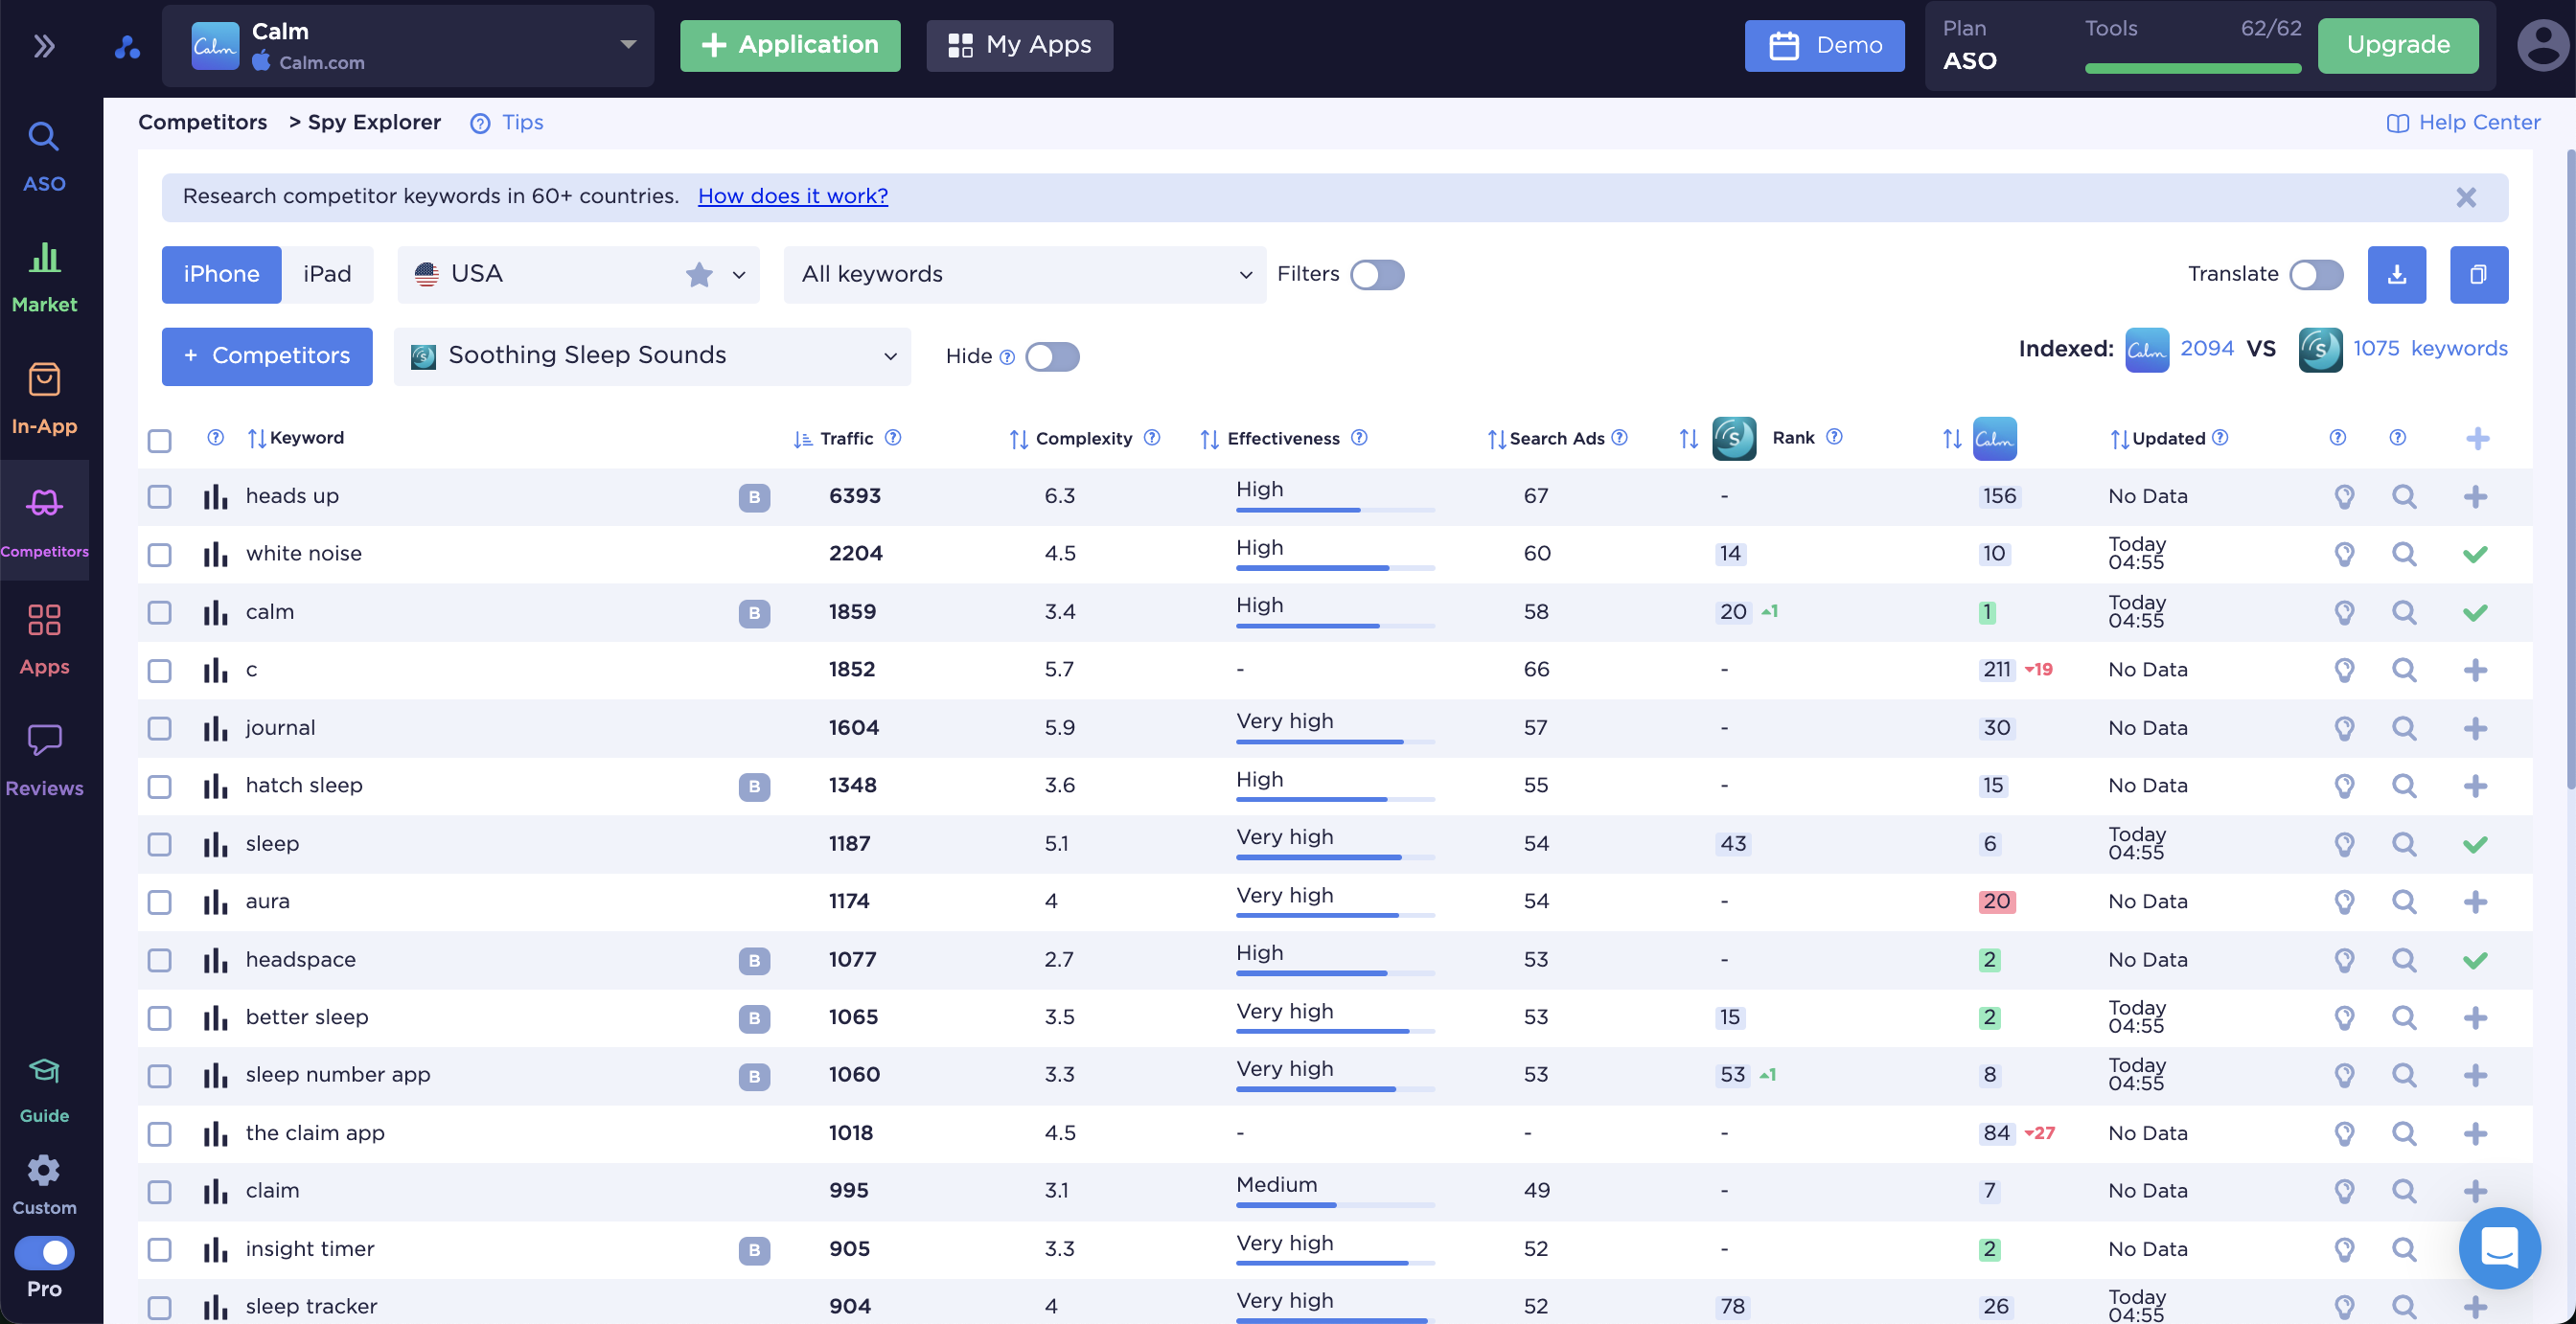Click the page vertical scrollbar
This screenshot has width=2576, height=1324.
tap(2569, 470)
